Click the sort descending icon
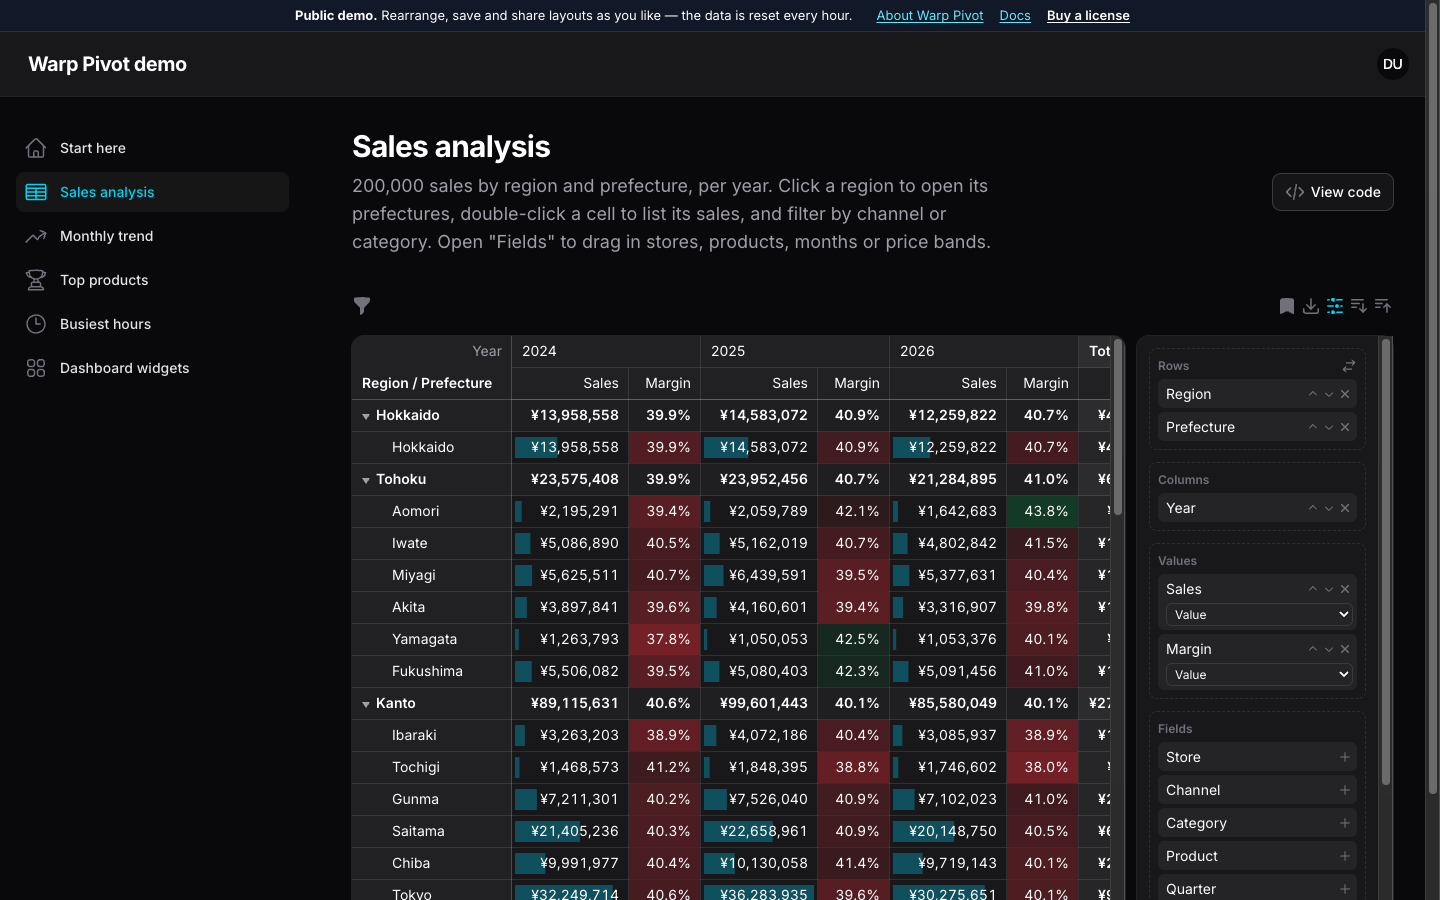Screen dimensions: 1440x900 1359,306
